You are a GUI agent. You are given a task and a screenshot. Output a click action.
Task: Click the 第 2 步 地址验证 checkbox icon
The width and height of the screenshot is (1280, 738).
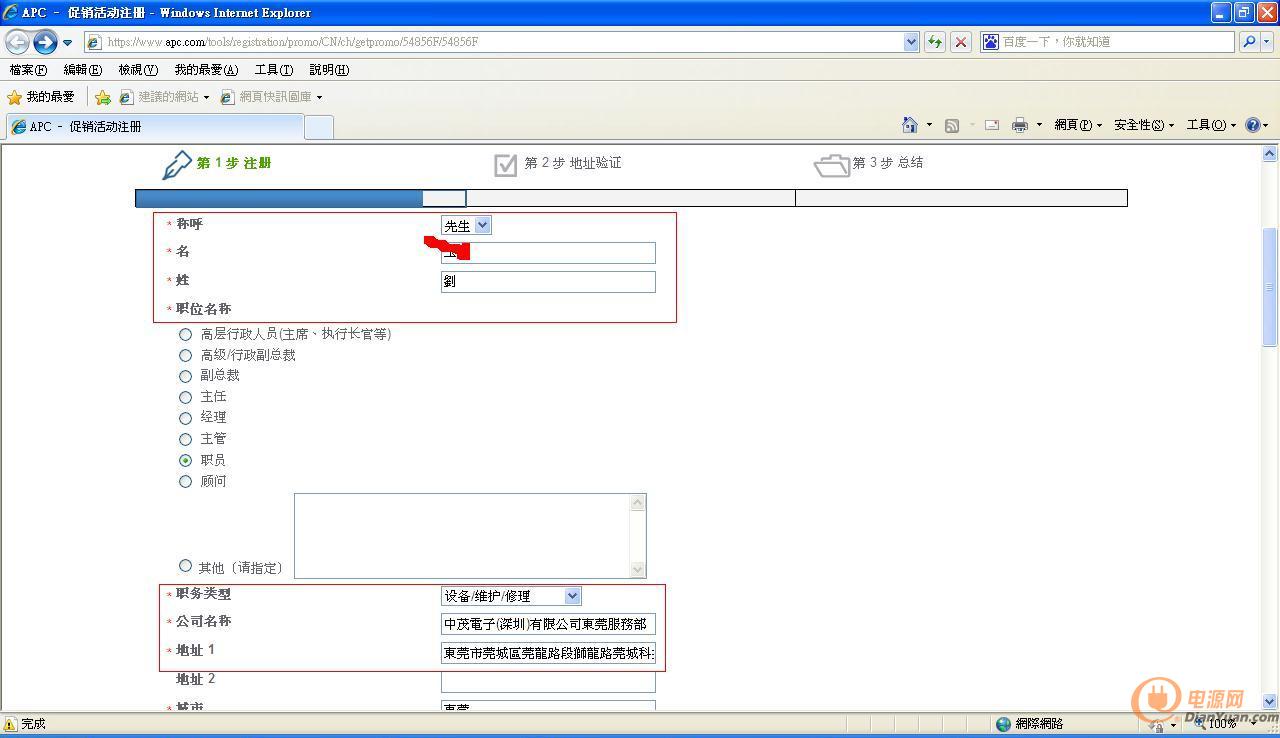click(505, 164)
